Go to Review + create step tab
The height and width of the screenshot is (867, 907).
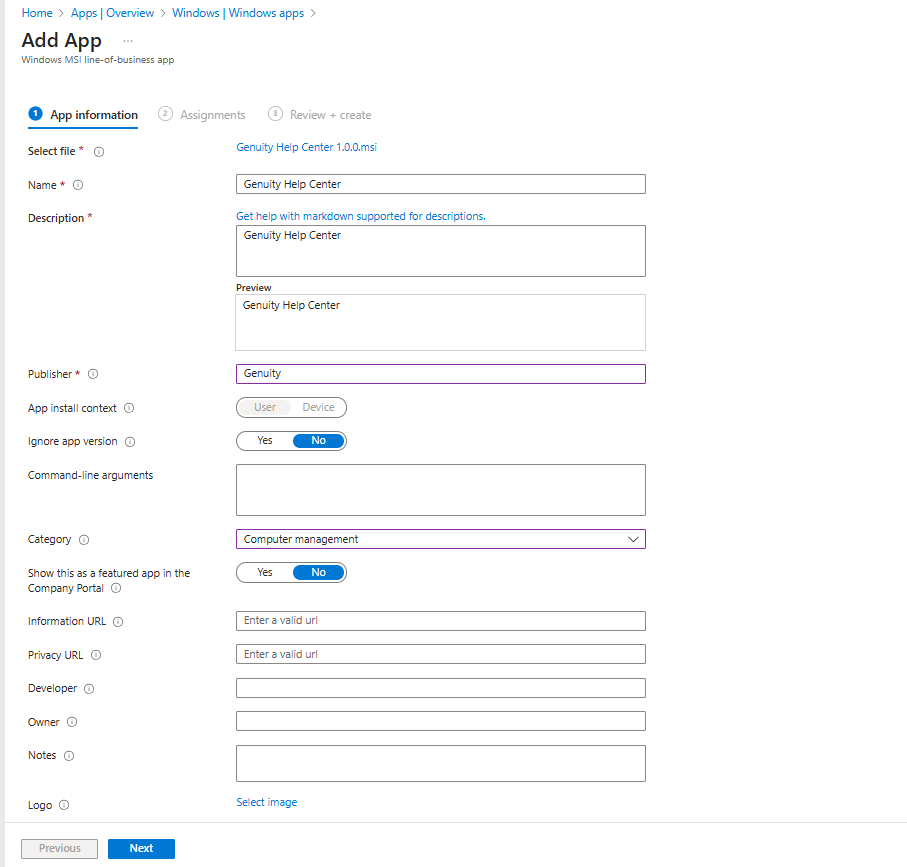(319, 115)
